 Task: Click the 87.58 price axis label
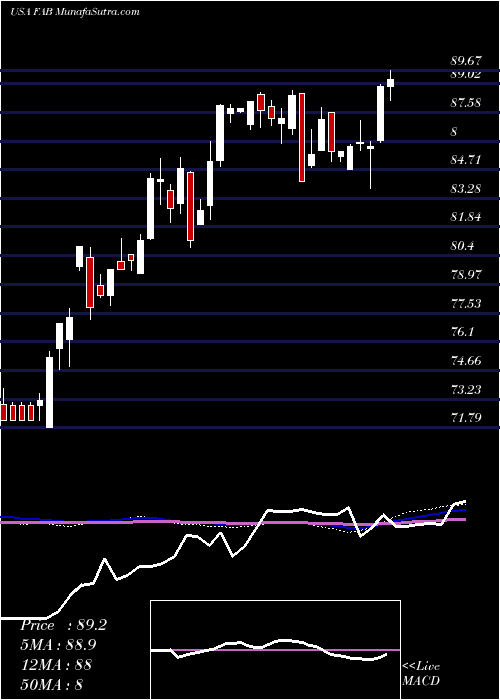click(466, 103)
